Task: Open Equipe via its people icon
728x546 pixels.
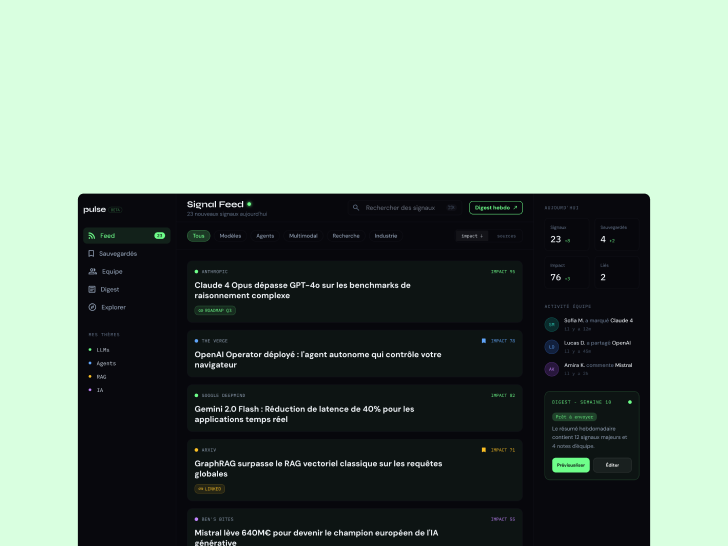Action: [x=92, y=271]
